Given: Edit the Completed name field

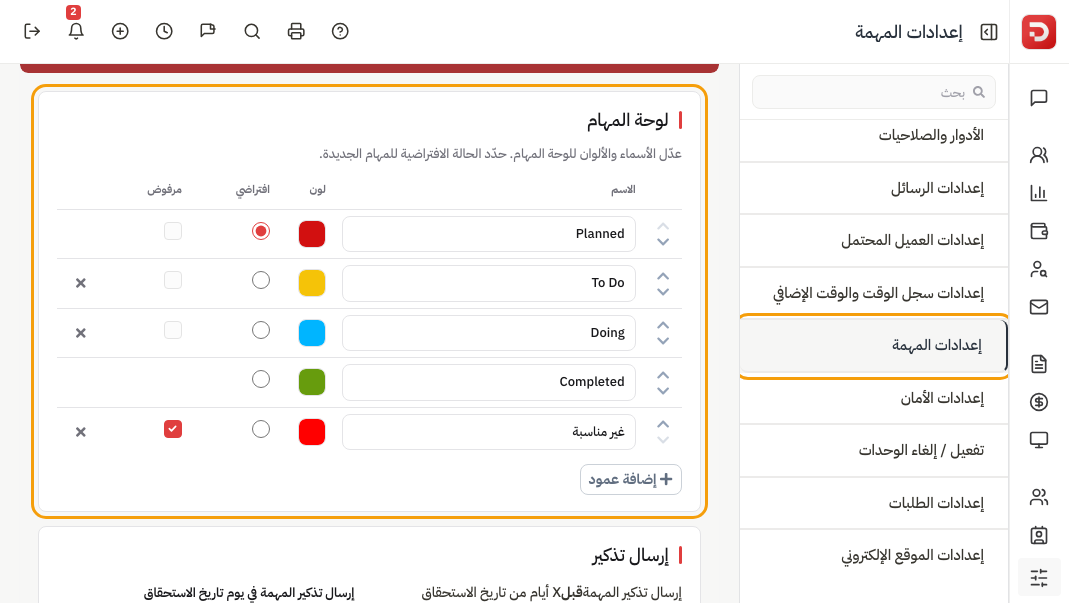Looking at the screenshot, I should coord(489,382).
